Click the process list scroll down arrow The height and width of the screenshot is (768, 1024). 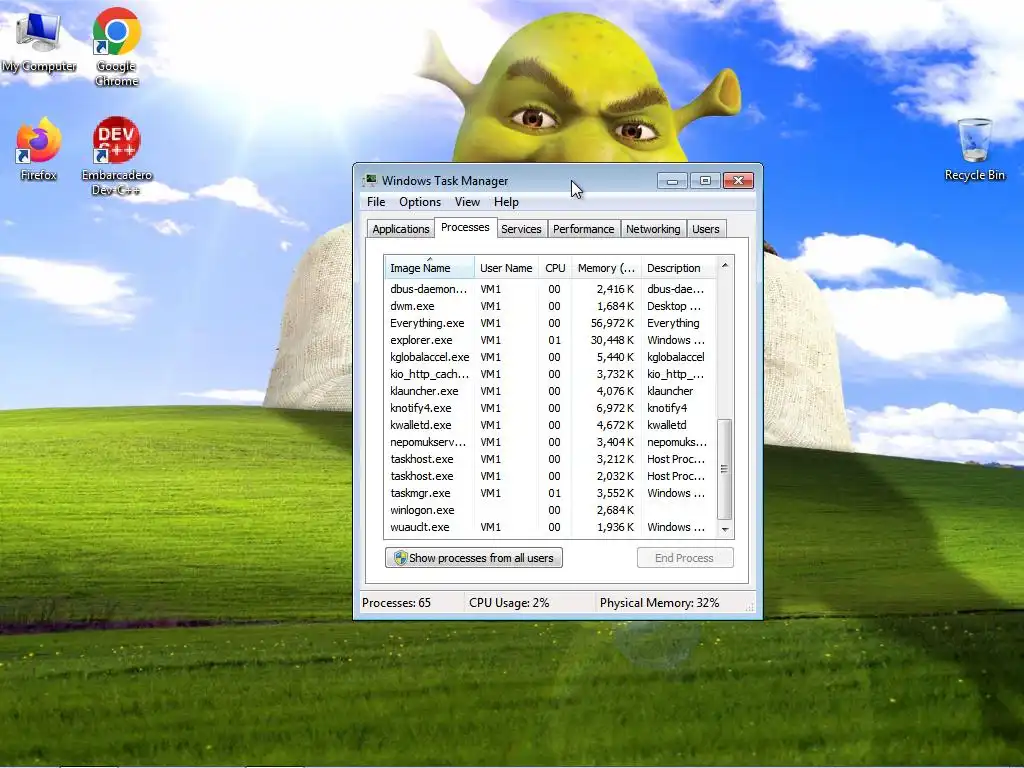click(x=724, y=530)
